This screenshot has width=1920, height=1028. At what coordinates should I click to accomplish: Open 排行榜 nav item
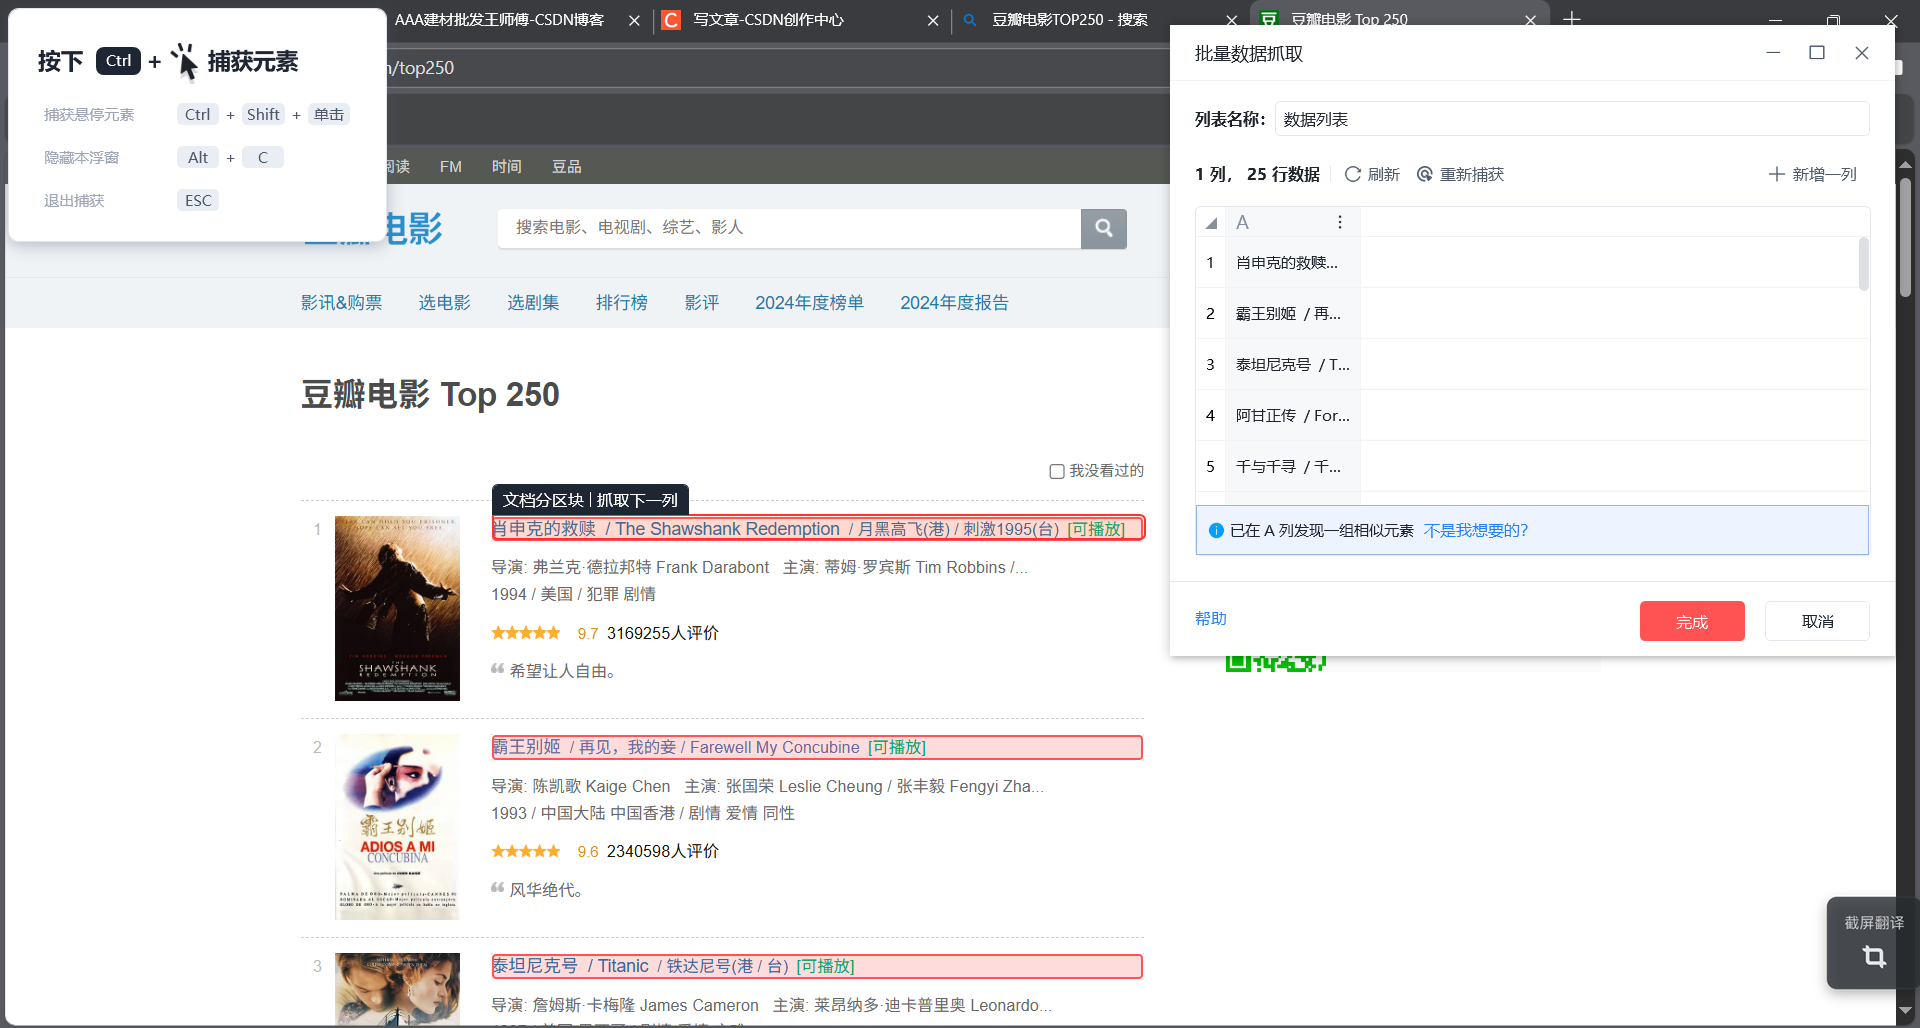[x=622, y=303]
